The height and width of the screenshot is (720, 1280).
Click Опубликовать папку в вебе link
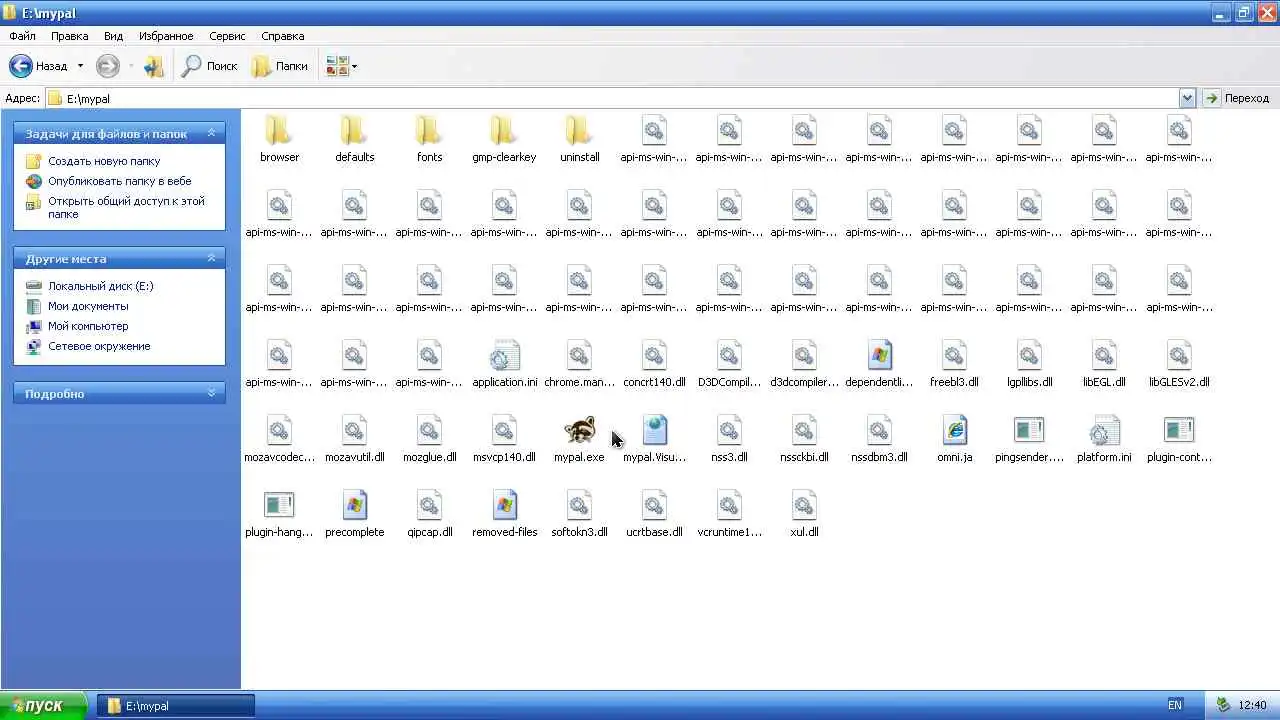pyautogui.click(x=119, y=181)
